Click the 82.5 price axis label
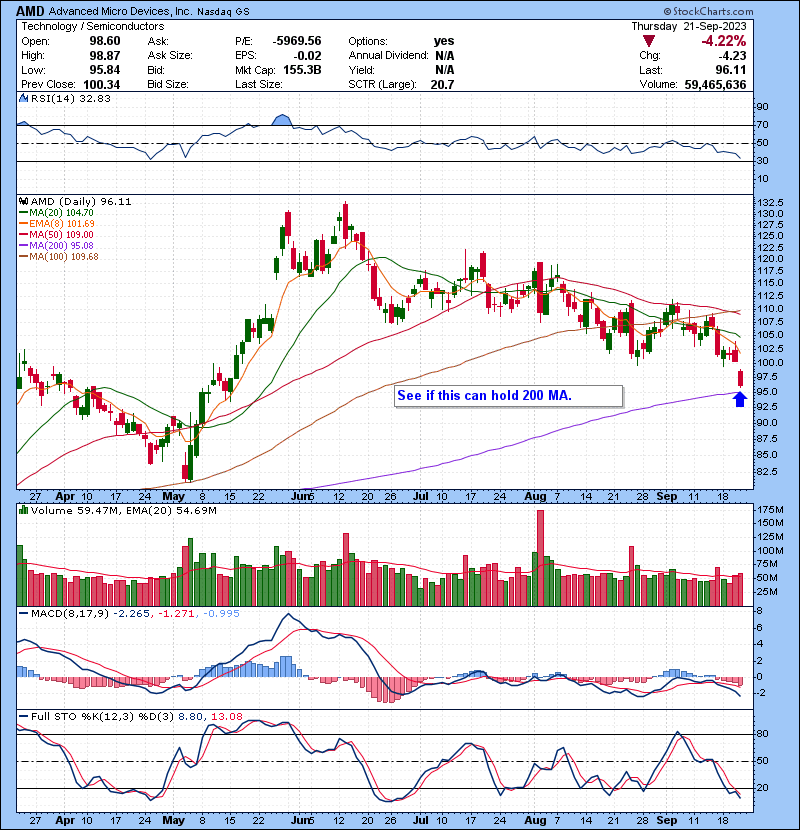 tap(767, 471)
